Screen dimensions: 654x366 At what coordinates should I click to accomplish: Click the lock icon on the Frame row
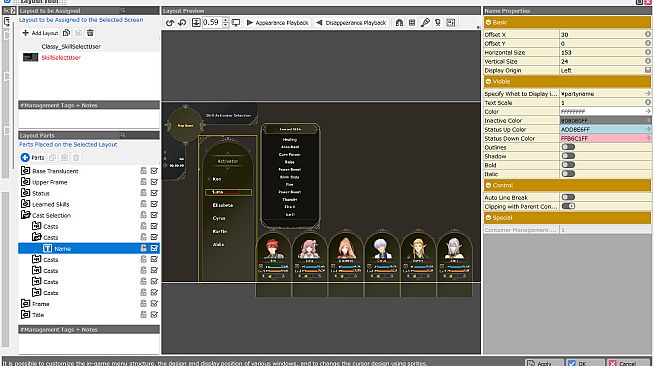pyautogui.click(x=143, y=303)
